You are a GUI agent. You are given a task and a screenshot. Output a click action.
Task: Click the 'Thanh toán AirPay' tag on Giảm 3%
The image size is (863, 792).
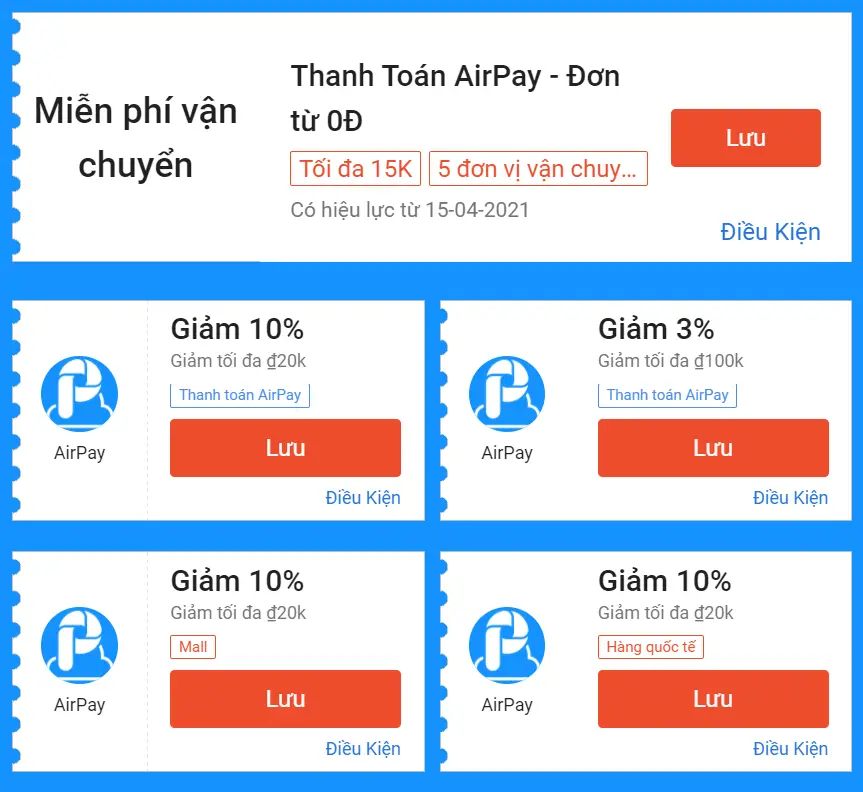tap(668, 395)
